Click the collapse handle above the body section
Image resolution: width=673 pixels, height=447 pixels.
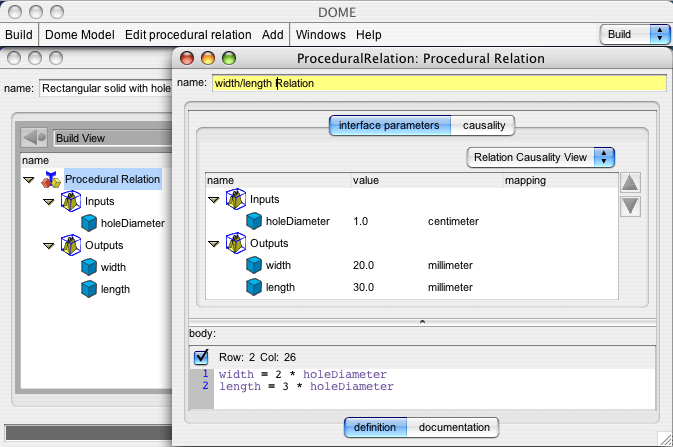click(422, 322)
